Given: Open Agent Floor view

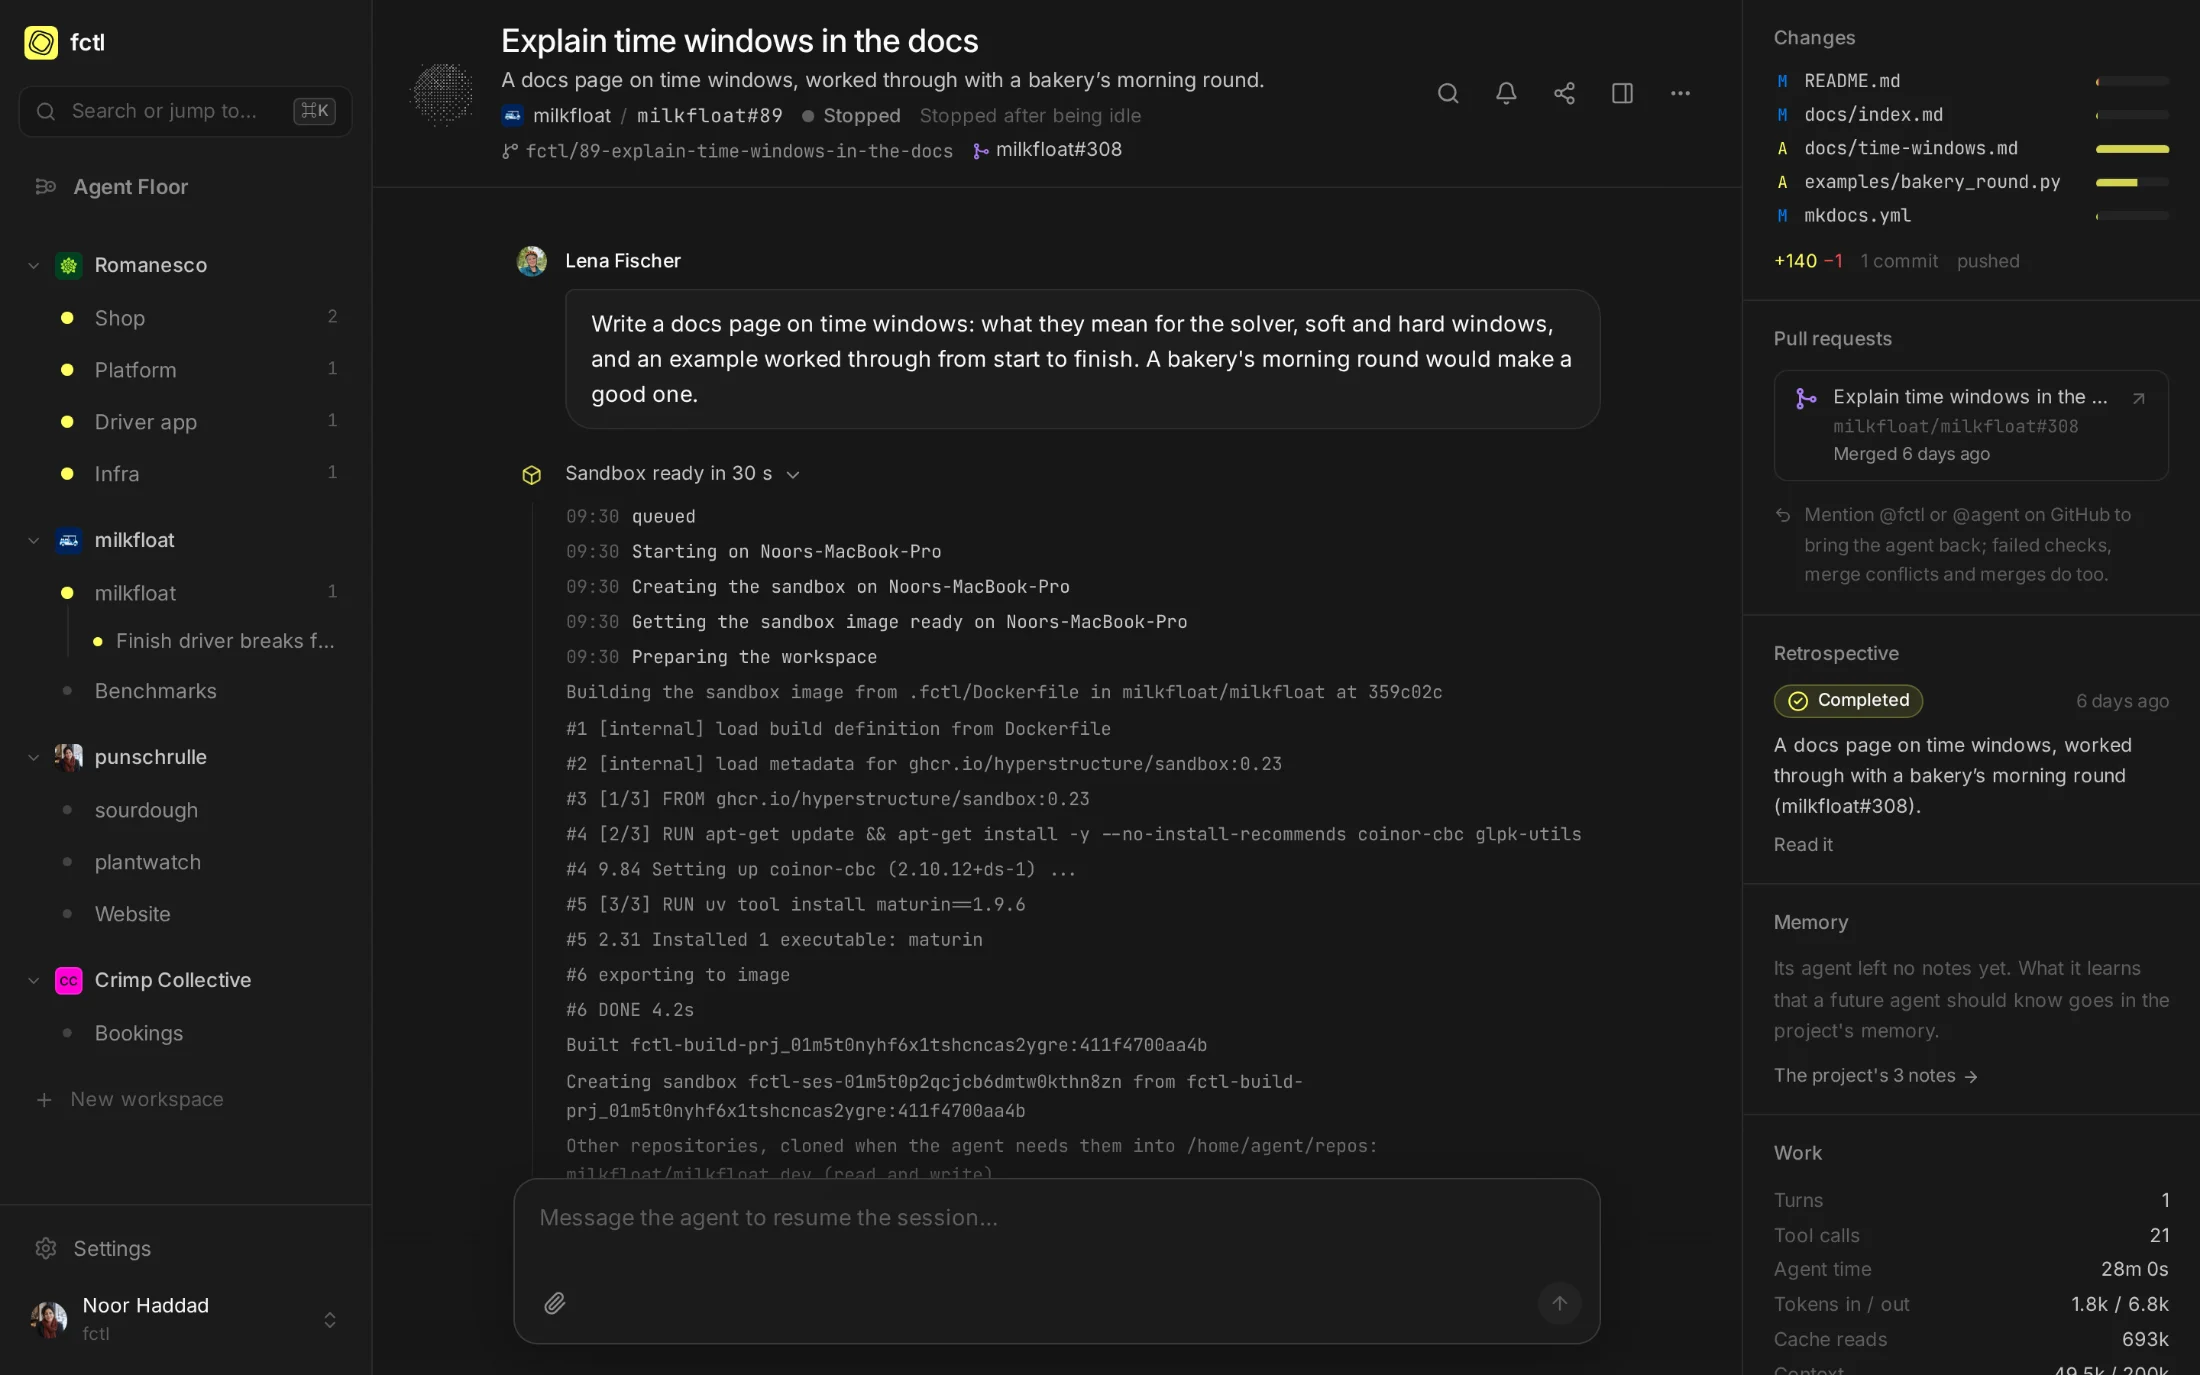Looking at the screenshot, I should [x=130, y=186].
